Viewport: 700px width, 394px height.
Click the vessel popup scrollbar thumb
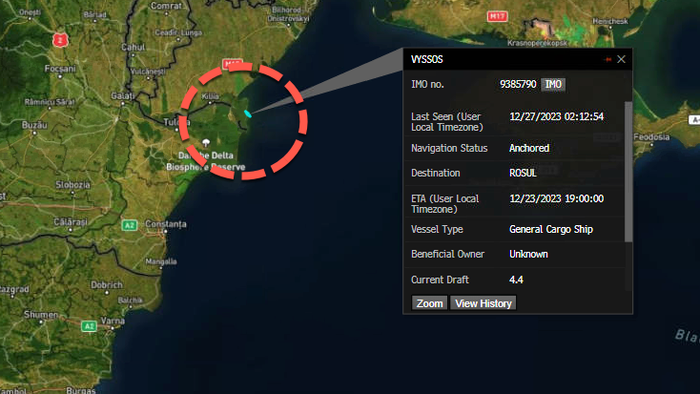[628, 172]
